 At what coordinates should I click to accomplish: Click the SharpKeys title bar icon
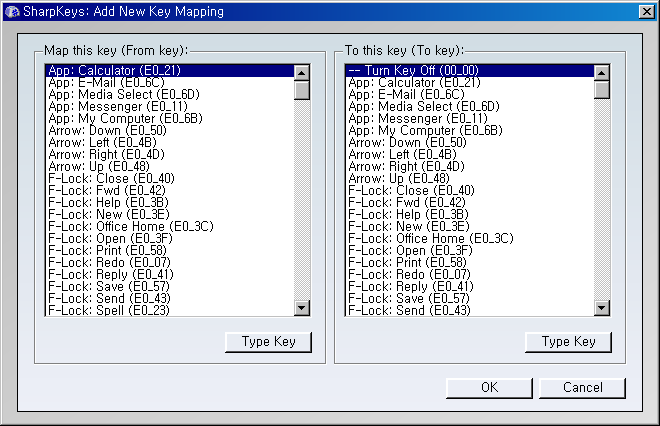tap(12, 11)
